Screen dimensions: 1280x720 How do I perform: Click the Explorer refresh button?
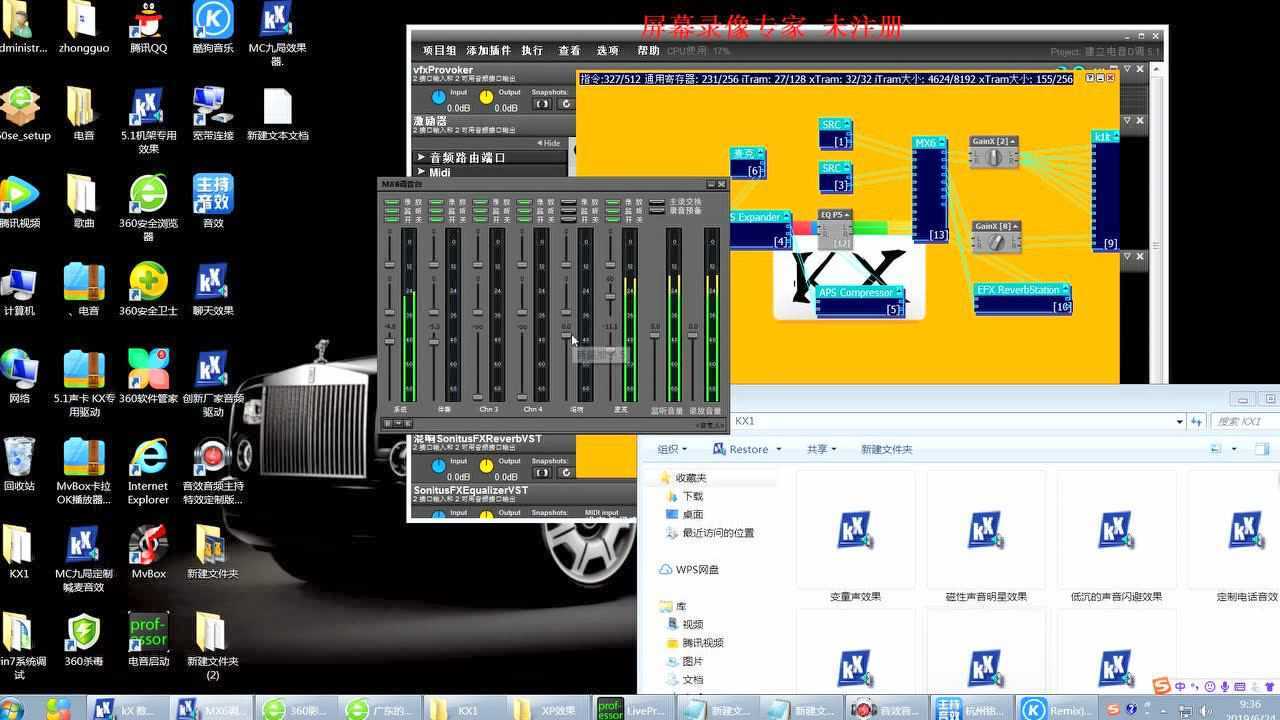(x=1196, y=422)
